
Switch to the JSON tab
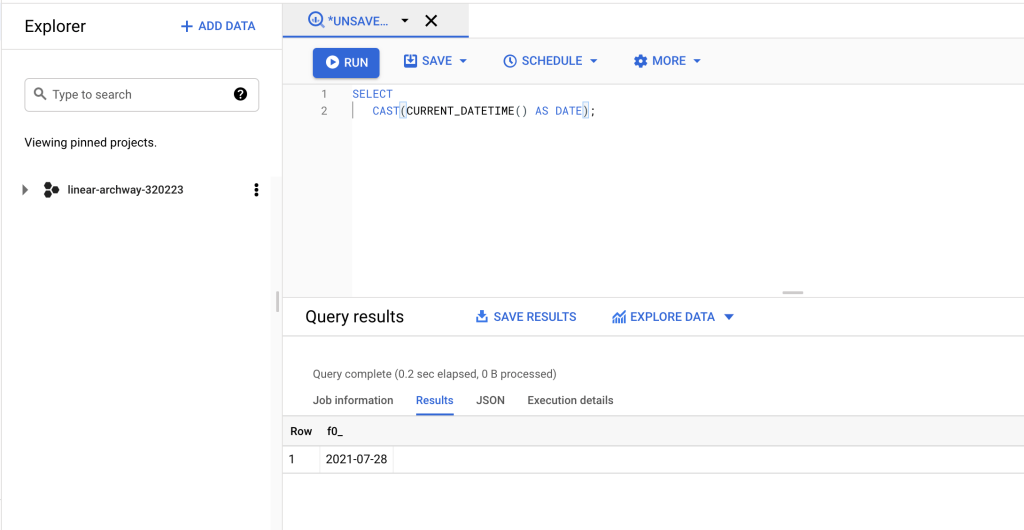tap(490, 400)
